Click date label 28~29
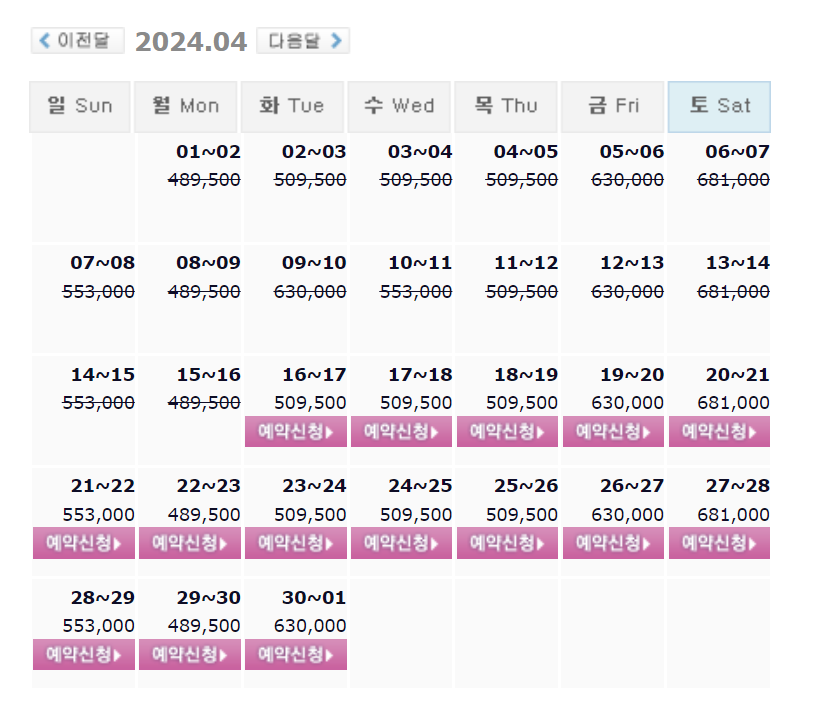Image resolution: width=814 pixels, height=706 pixels. click(103, 598)
